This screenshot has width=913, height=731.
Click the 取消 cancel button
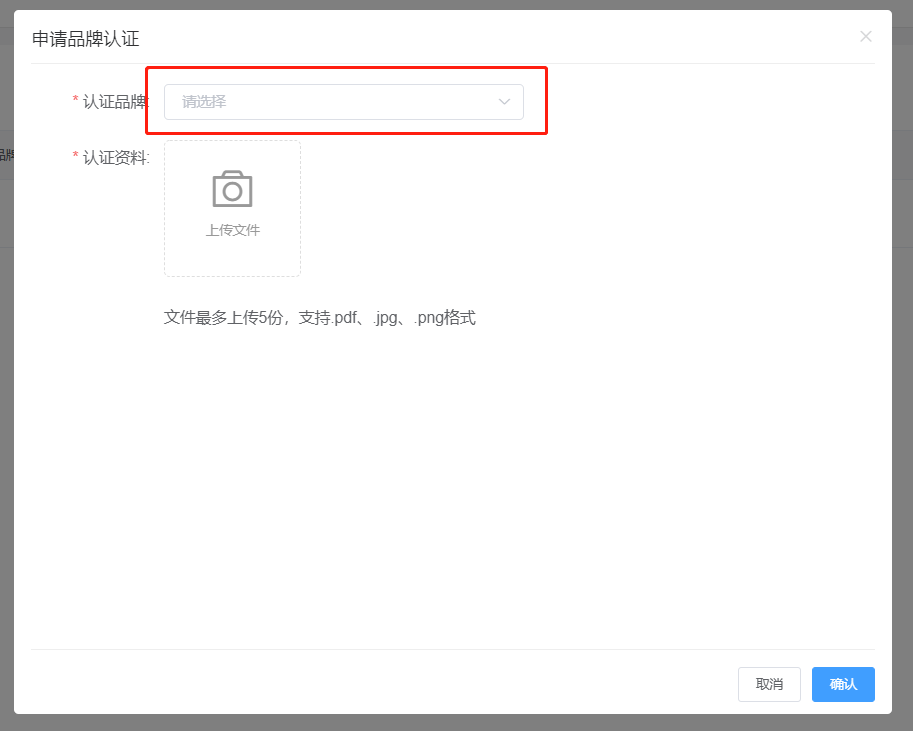point(769,684)
